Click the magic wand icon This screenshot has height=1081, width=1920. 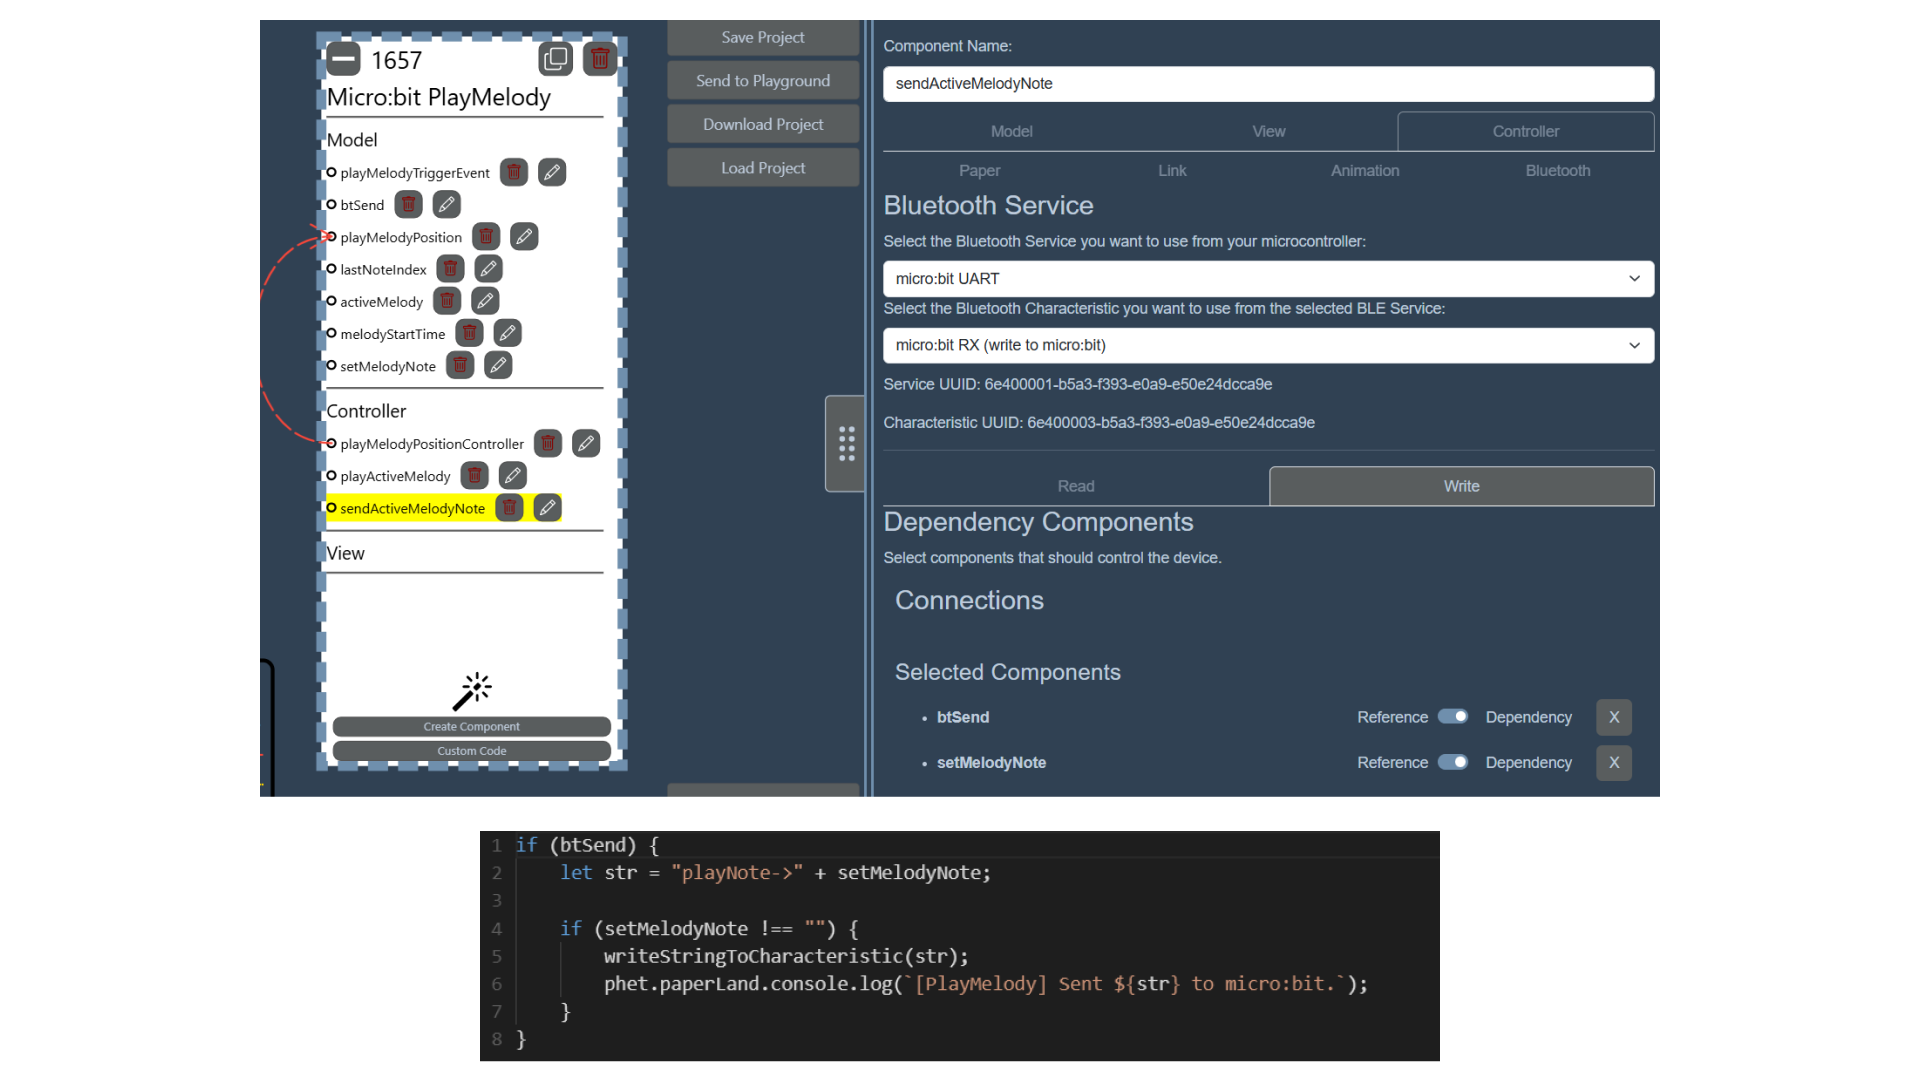coord(472,691)
